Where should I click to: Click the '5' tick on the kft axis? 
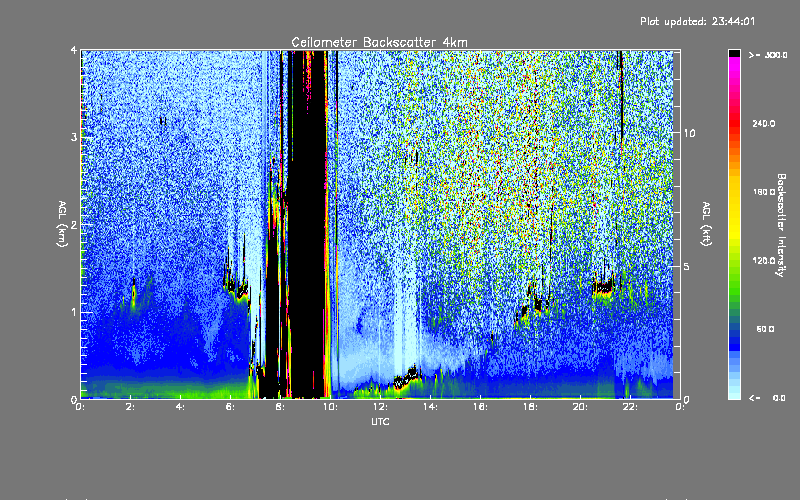click(687, 266)
